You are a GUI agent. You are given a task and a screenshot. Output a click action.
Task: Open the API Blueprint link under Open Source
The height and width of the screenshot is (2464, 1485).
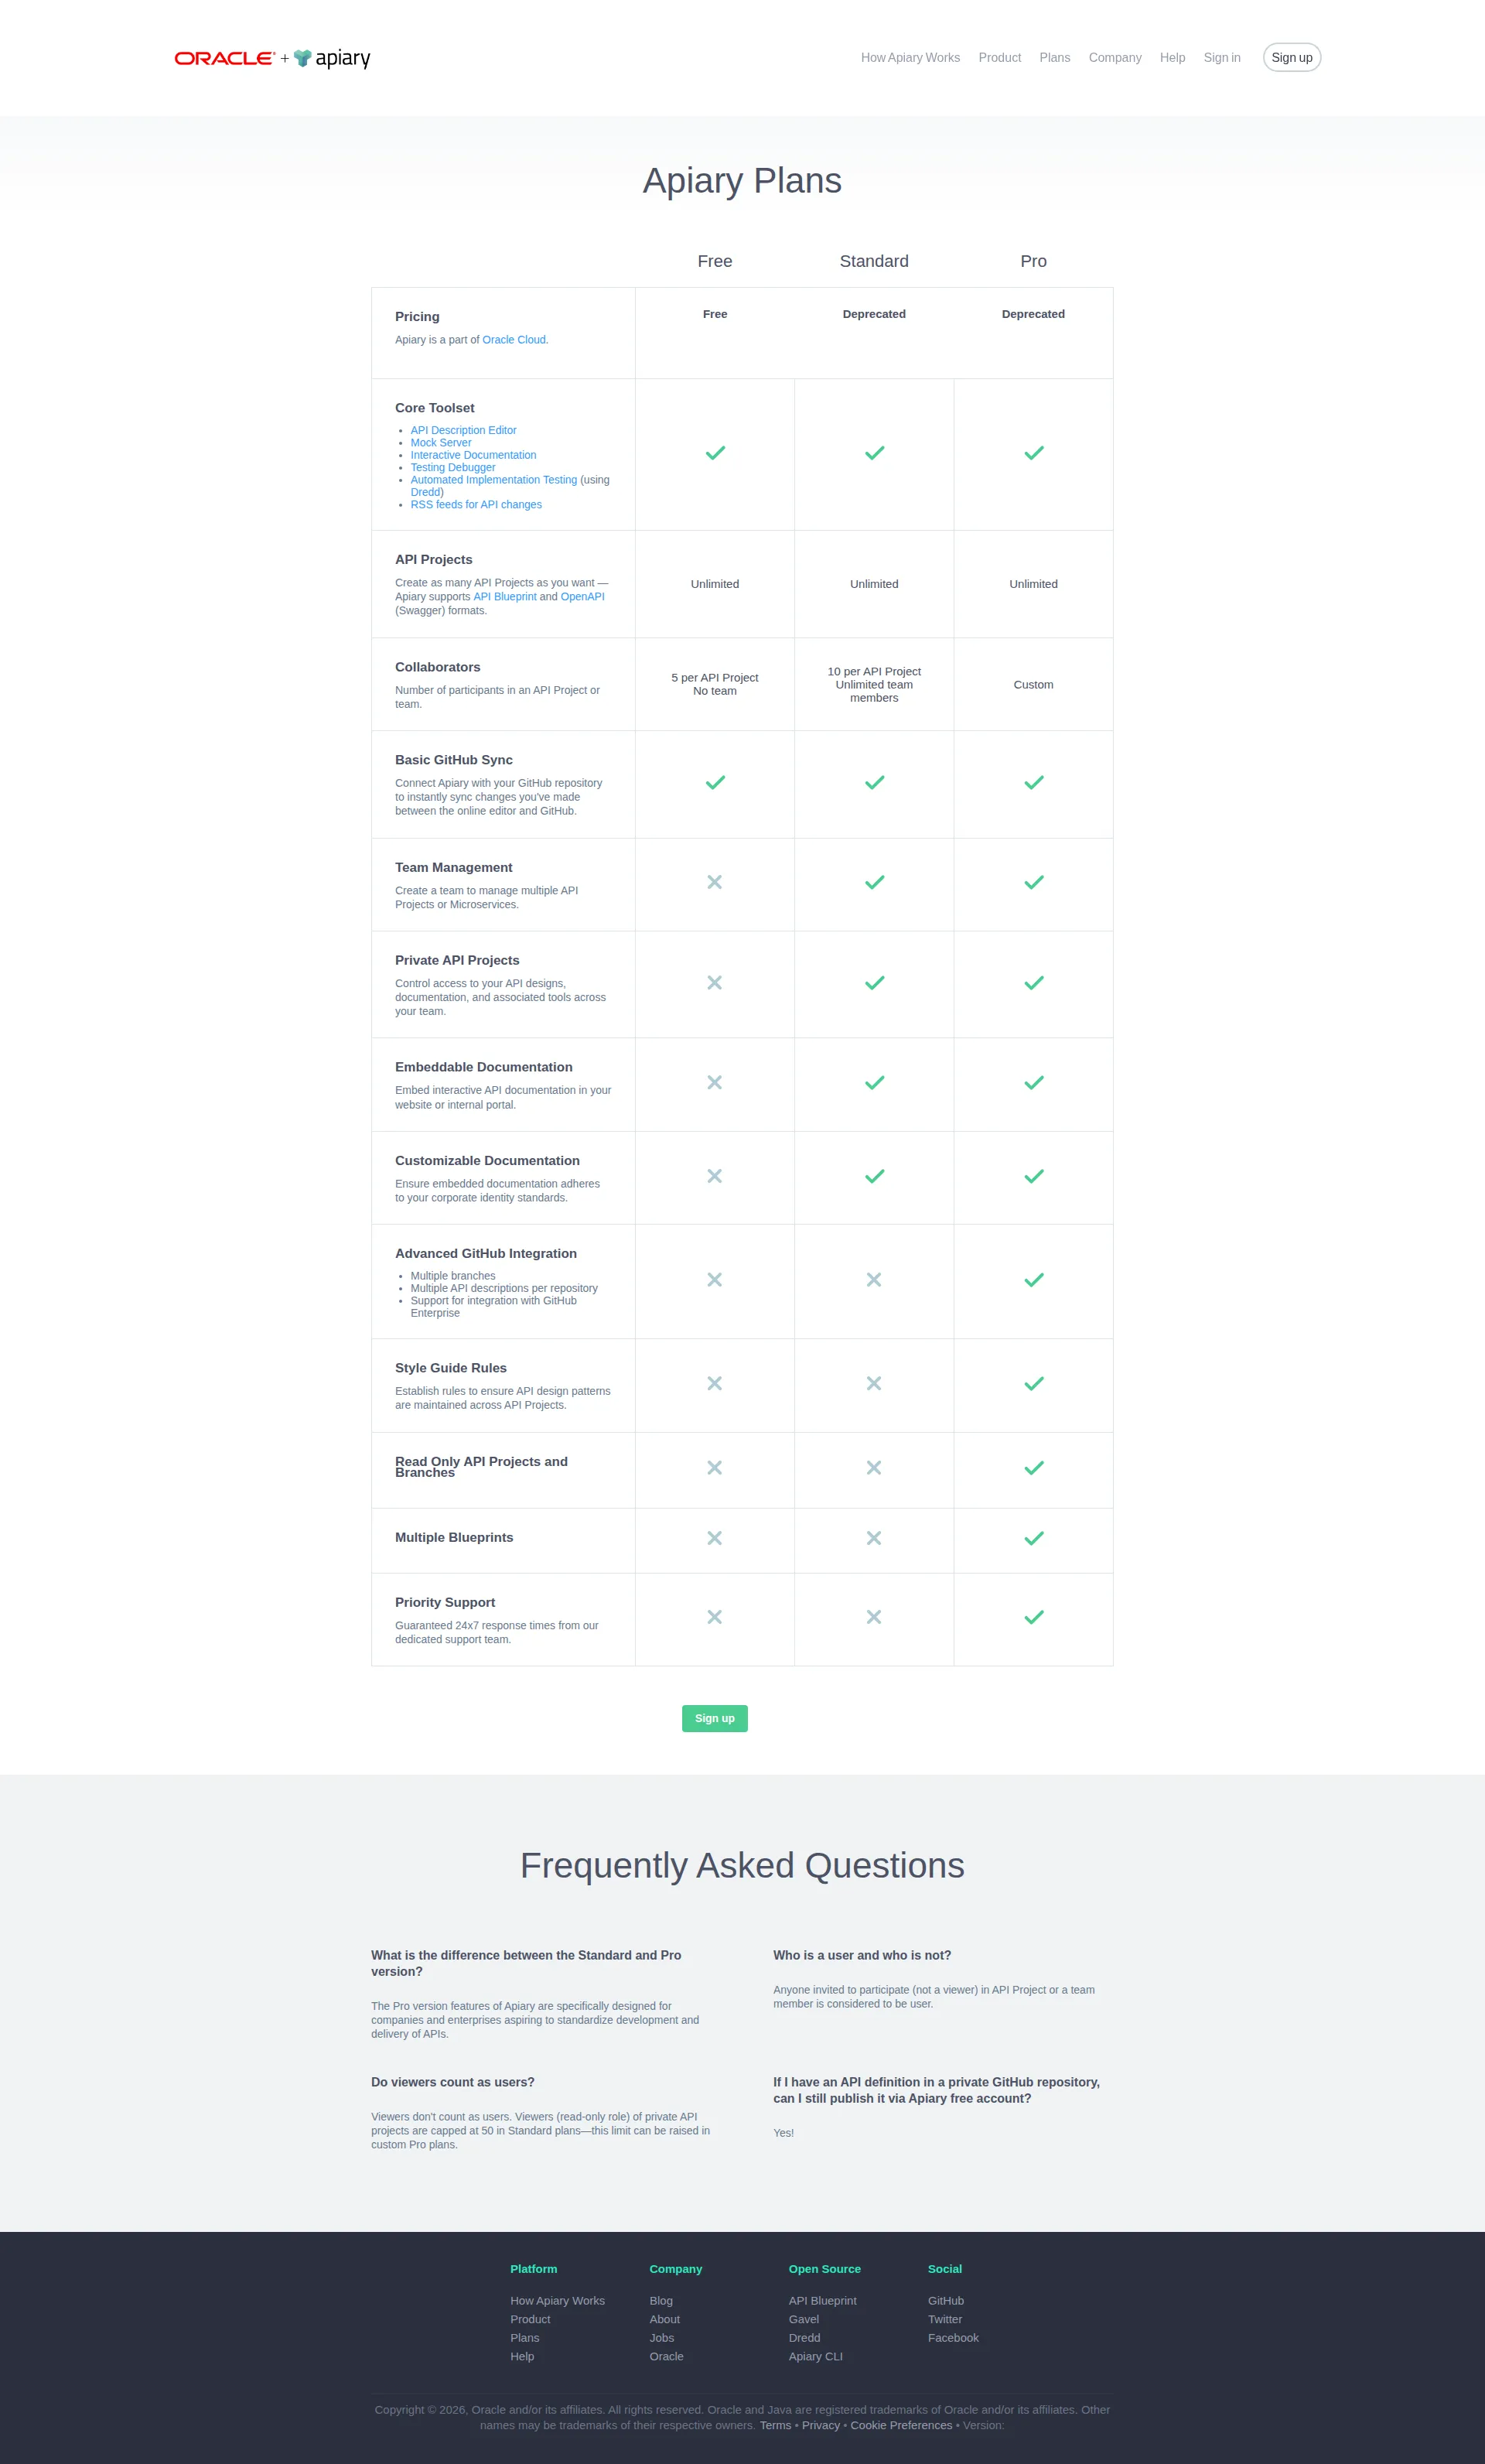[x=822, y=2300]
